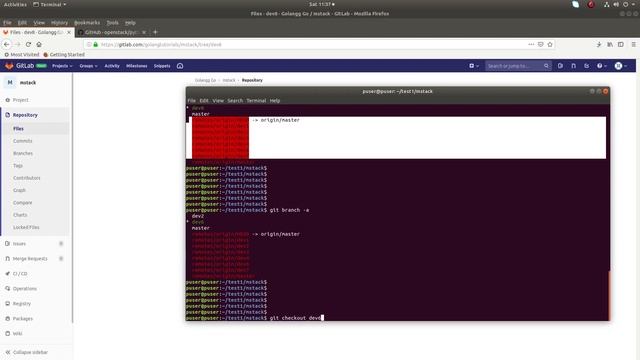Open Firefox History menu

pyautogui.click(x=59, y=23)
